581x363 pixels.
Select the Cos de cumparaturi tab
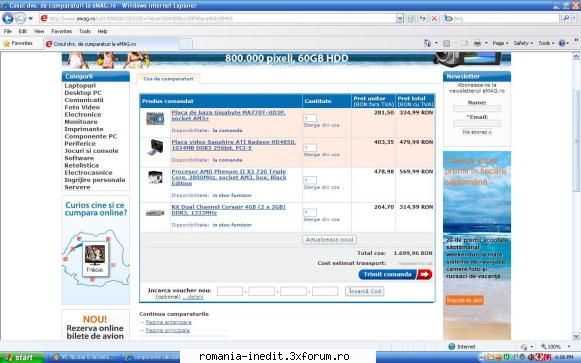(x=168, y=79)
